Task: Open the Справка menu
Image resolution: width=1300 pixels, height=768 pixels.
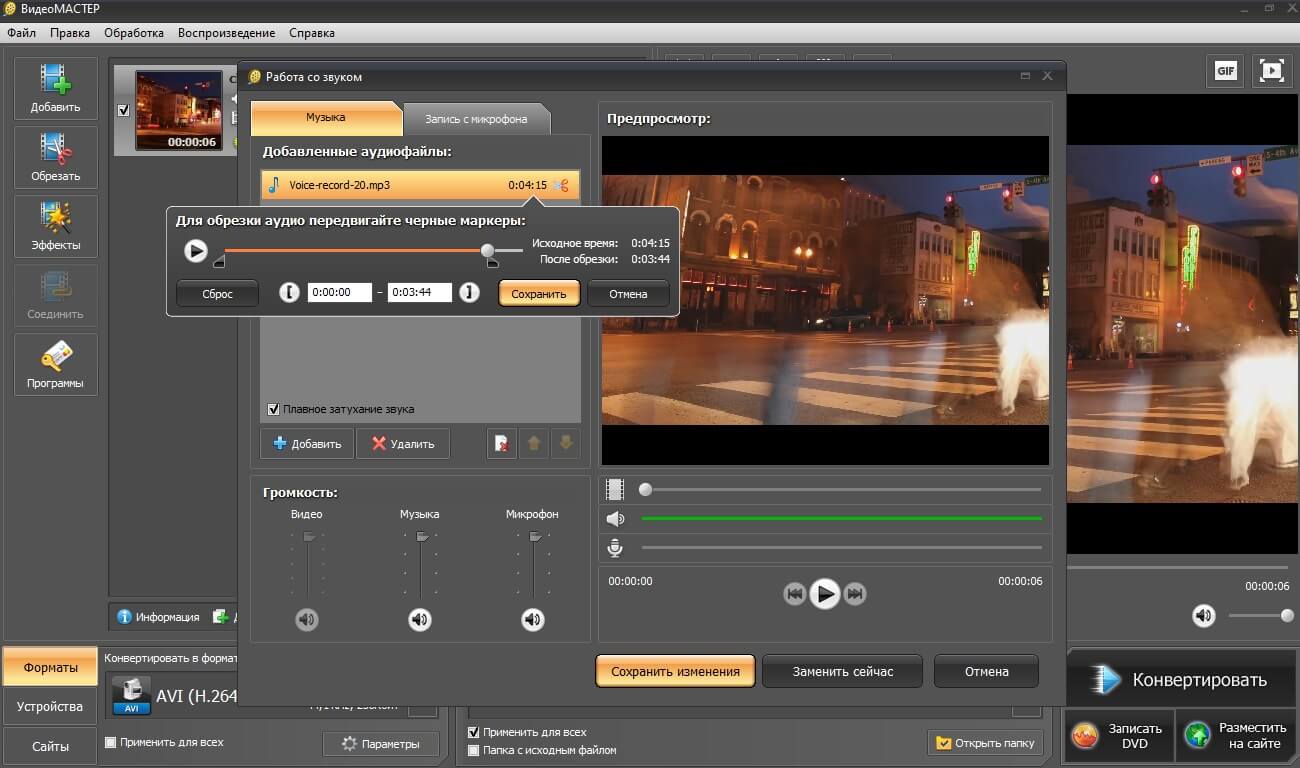Action: [312, 33]
